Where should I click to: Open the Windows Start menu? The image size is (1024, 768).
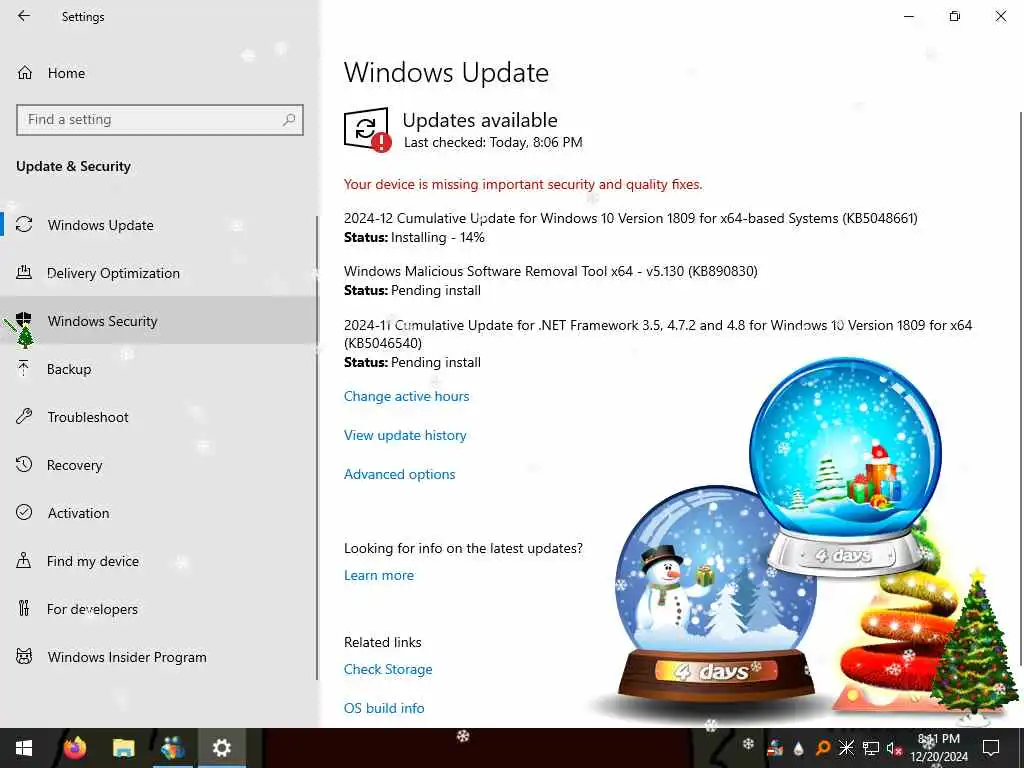click(24, 748)
